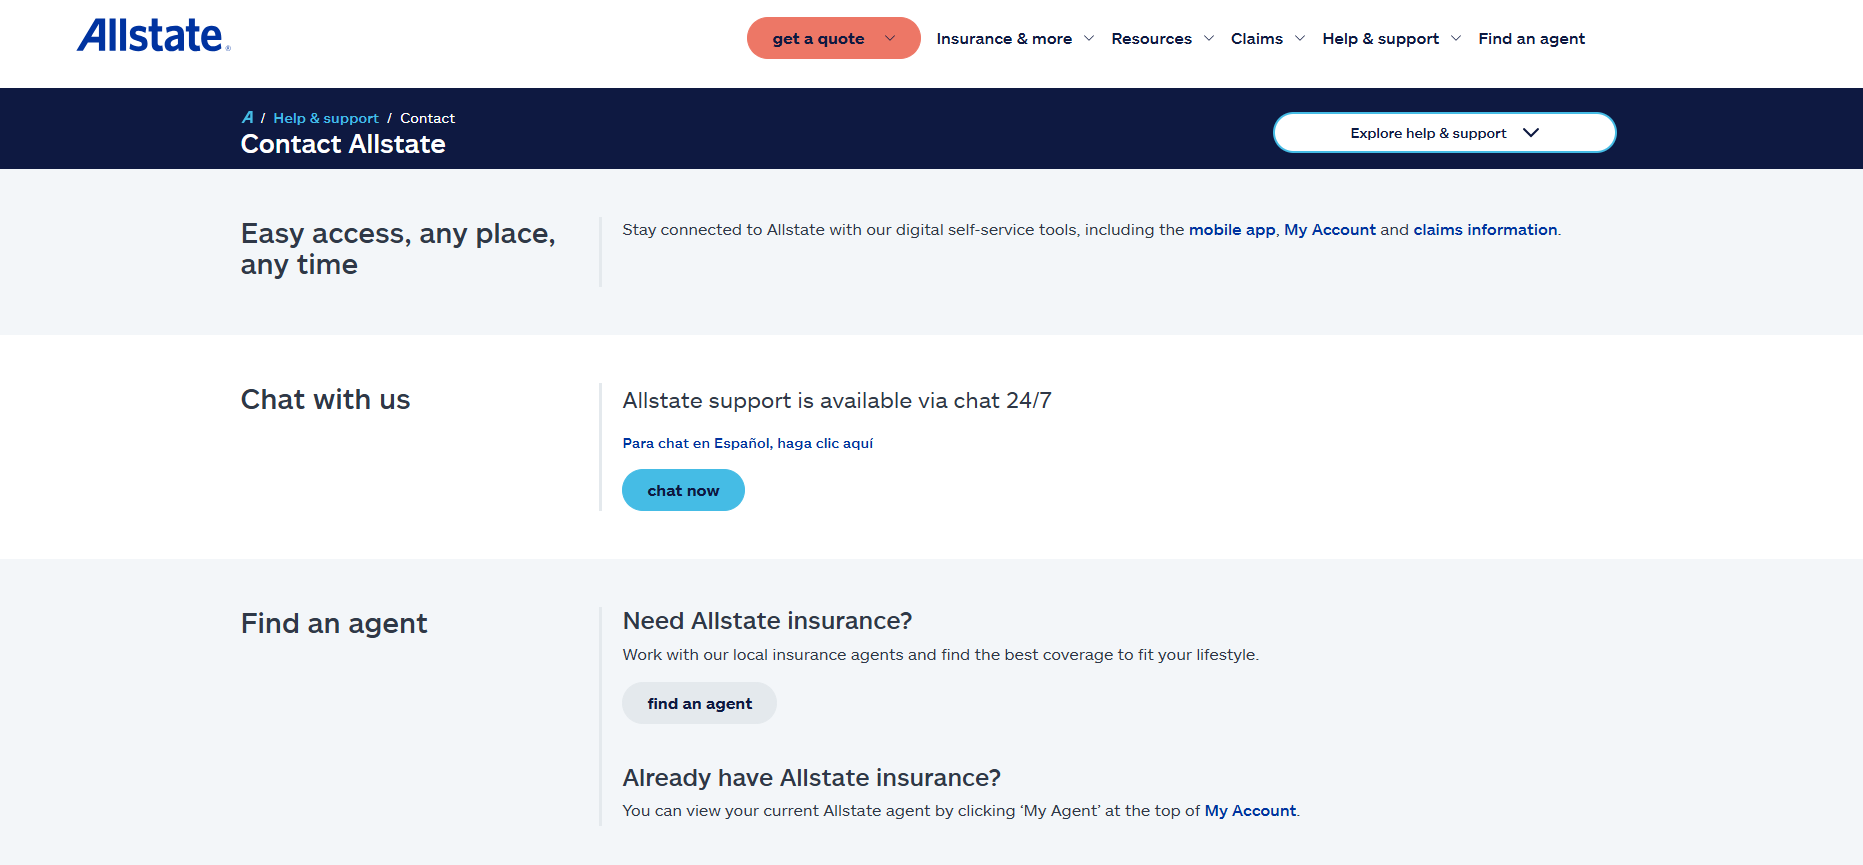Viewport: 1863px width, 865px height.
Task: Expand chevron next to Insurance & more
Action: click(x=1089, y=38)
